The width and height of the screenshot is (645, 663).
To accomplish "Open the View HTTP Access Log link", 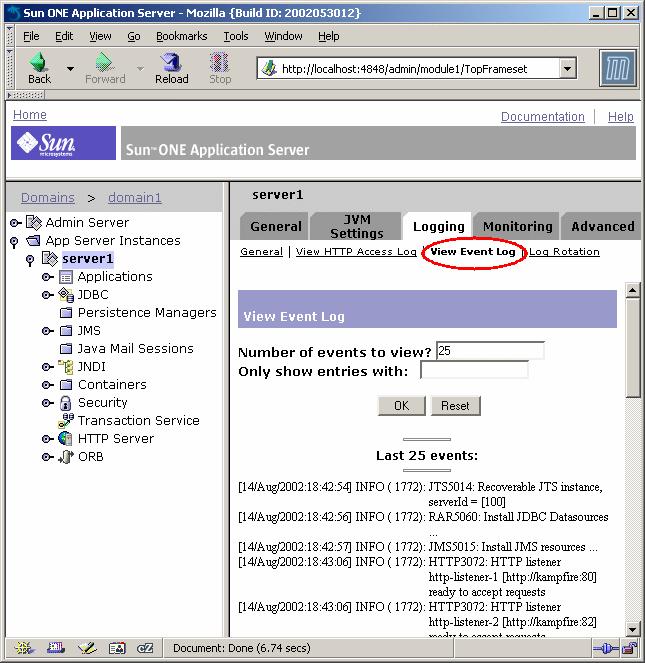I will pos(356,252).
